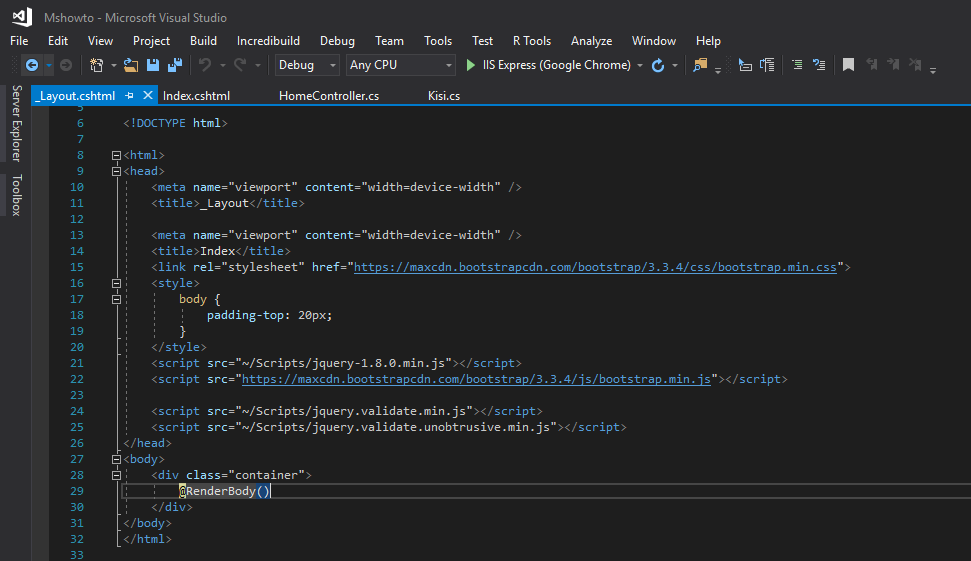Viewport: 971px width, 561px height.
Task: Click the Next Bookmark icon
Action: [893, 64]
